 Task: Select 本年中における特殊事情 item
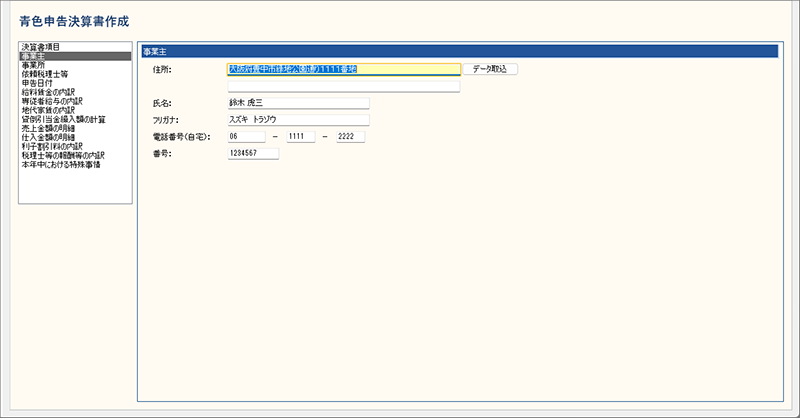61,165
